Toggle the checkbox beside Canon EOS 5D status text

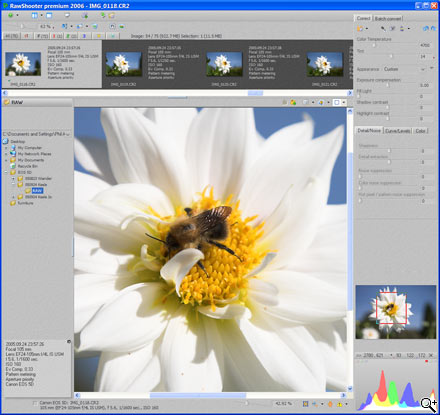point(35,403)
